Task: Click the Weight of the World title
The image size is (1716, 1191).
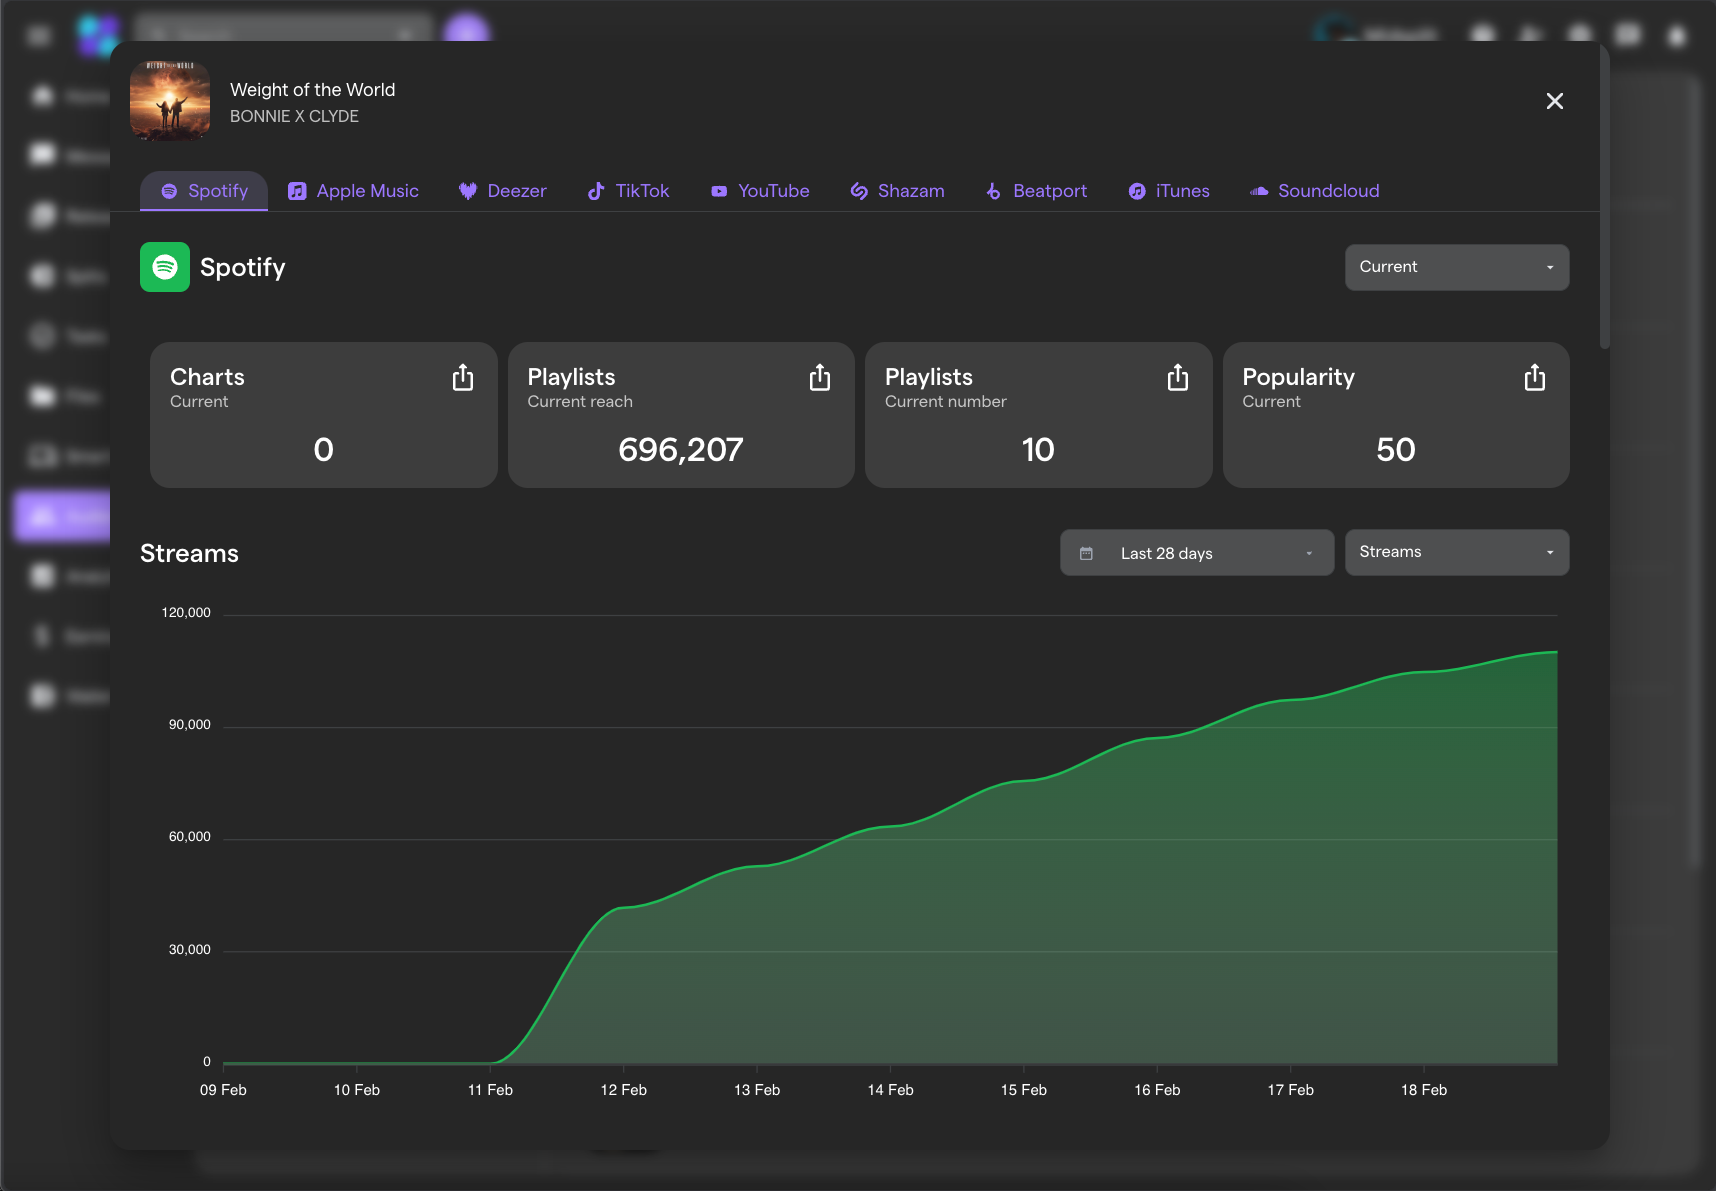Action: pyautogui.click(x=312, y=90)
